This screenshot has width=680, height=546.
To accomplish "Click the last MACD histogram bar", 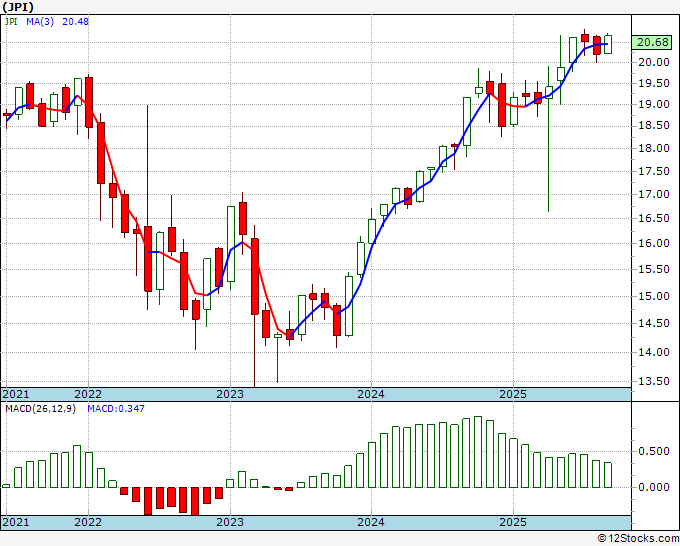I will pyautogui.click(x=608, y=475).
